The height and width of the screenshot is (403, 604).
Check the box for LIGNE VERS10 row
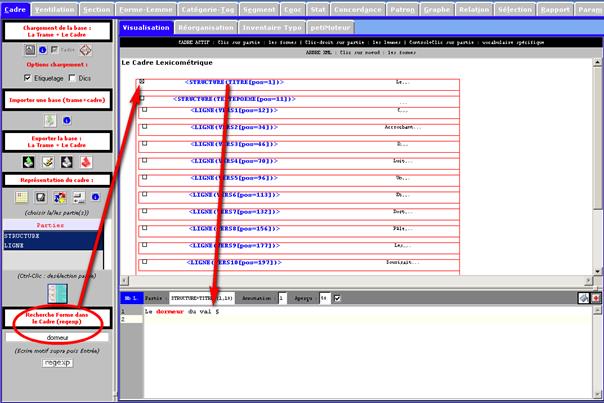[x=144, y=262]
